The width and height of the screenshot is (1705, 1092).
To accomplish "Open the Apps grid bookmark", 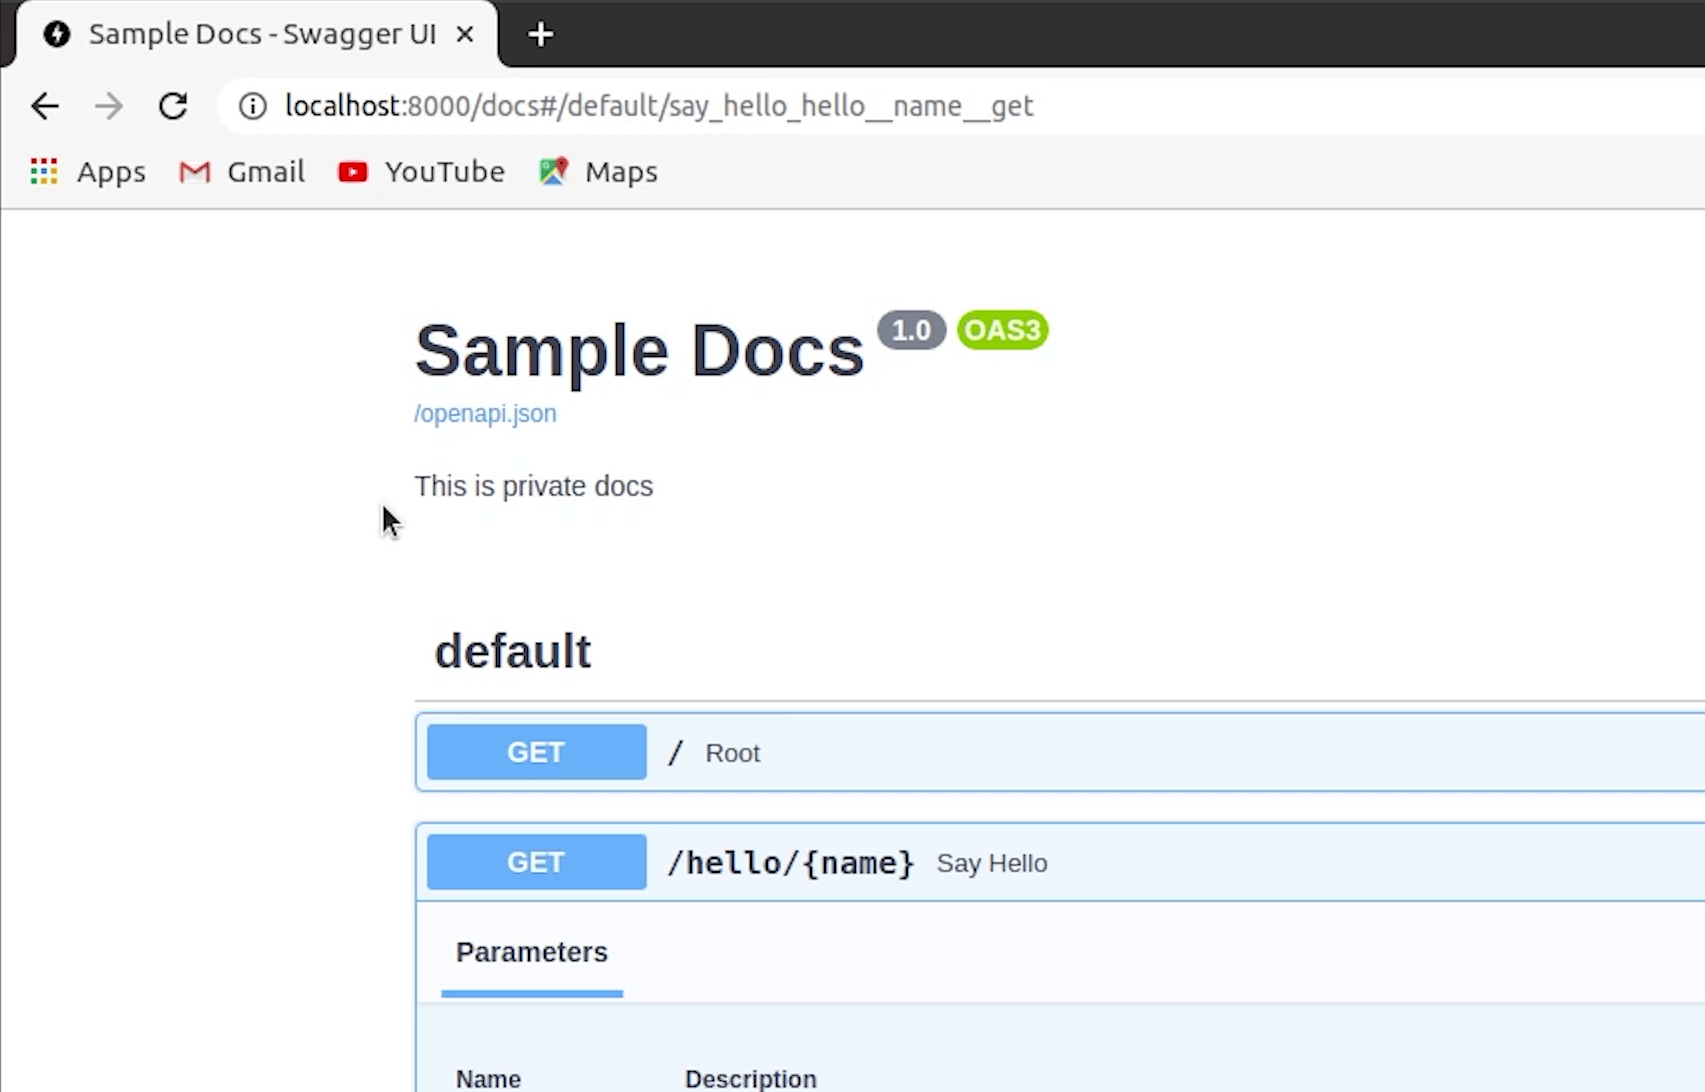I will pyautogui.click(x=88, y=172).
